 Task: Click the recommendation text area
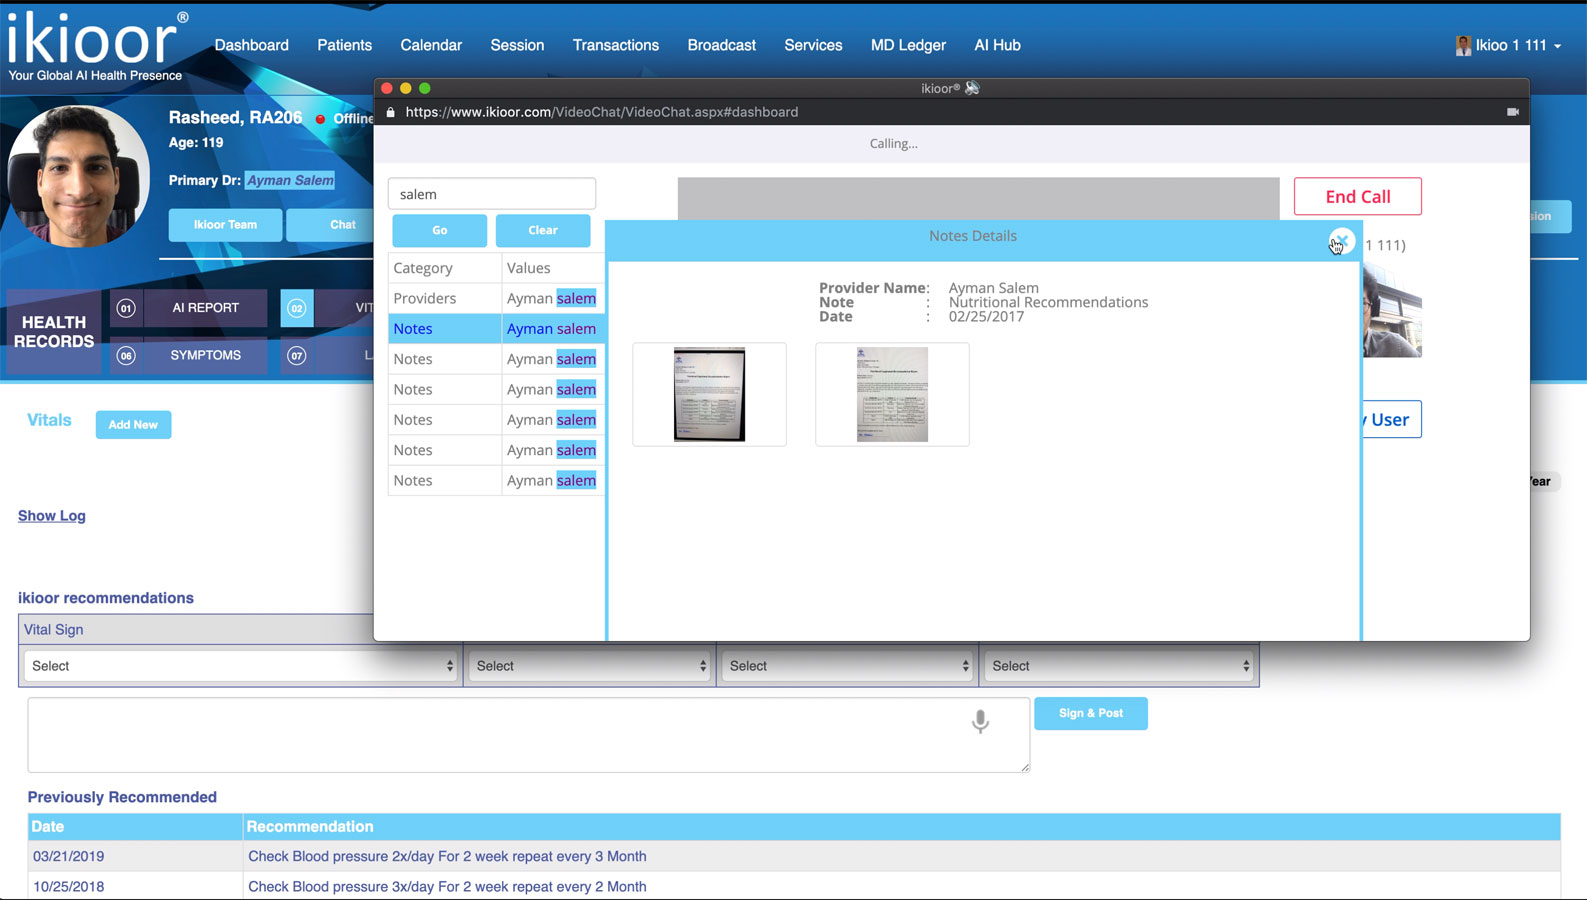point(528,735)
